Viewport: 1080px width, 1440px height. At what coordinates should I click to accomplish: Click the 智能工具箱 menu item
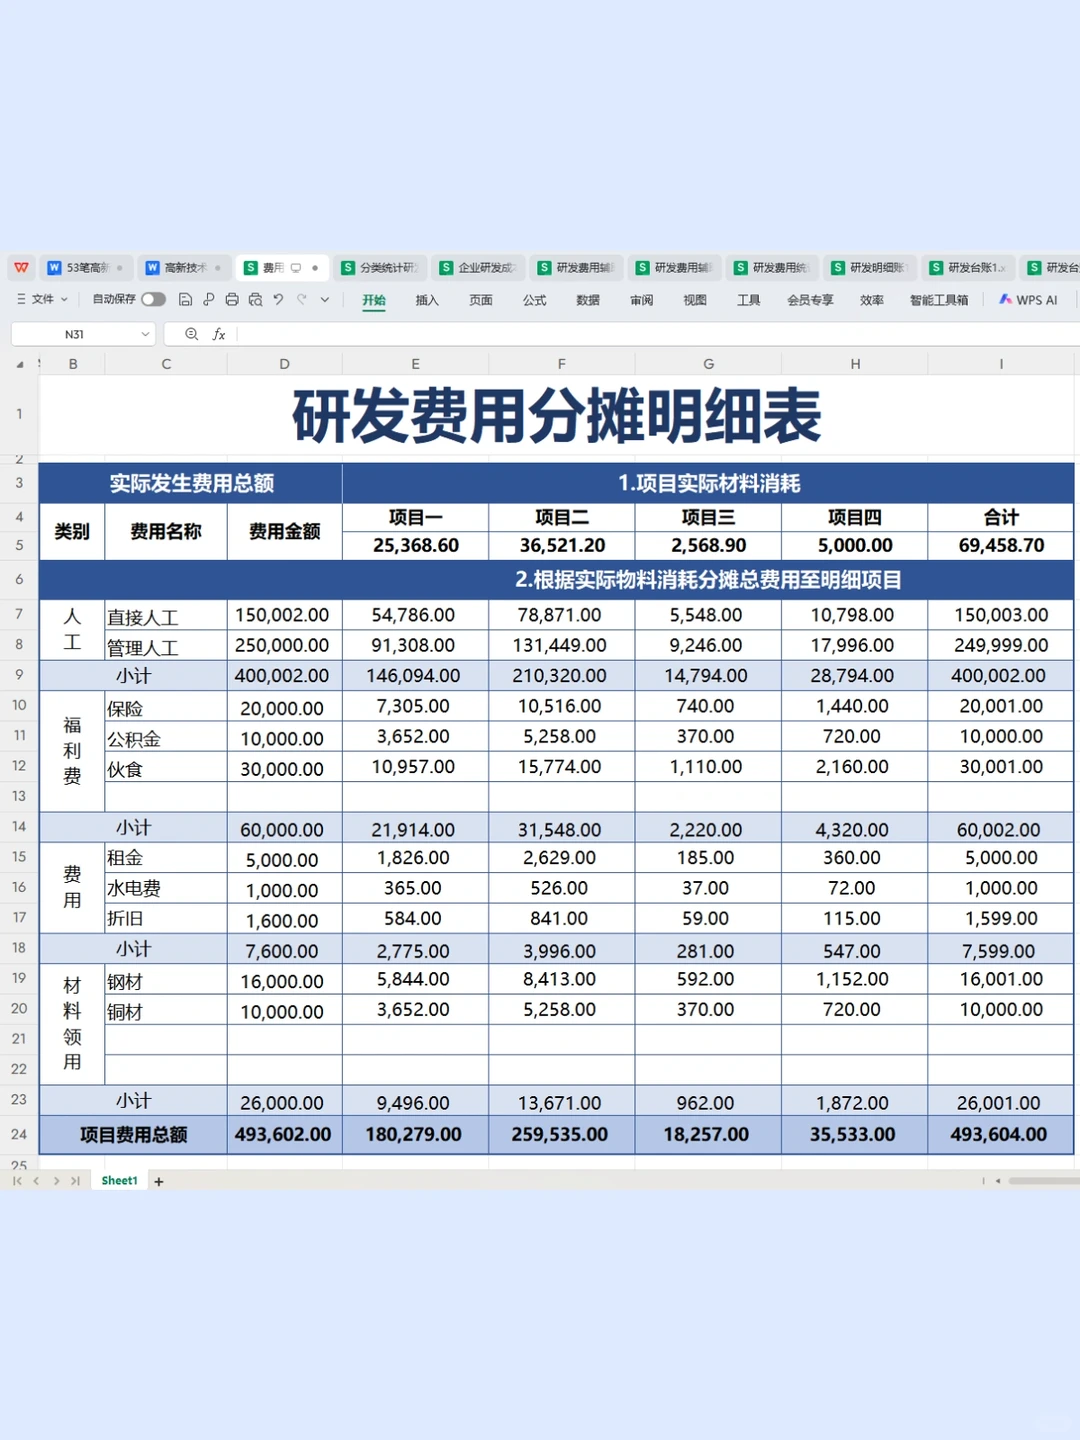939,300
